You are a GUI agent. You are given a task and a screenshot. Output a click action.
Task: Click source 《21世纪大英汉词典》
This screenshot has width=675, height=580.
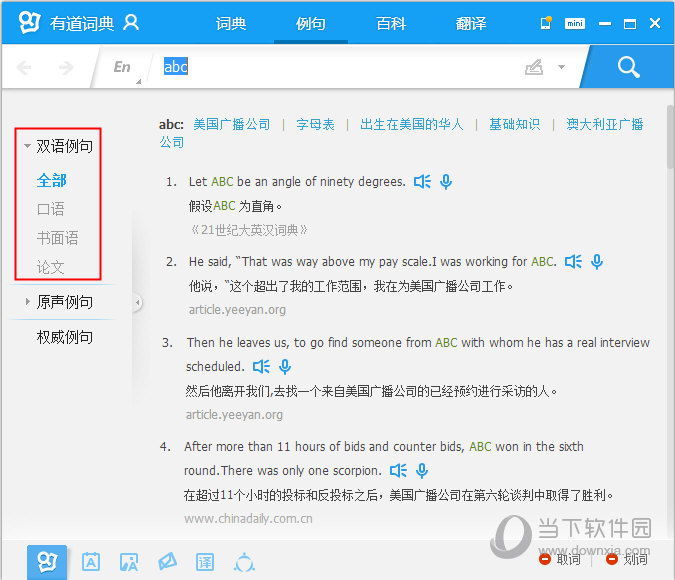click(248, 230)
